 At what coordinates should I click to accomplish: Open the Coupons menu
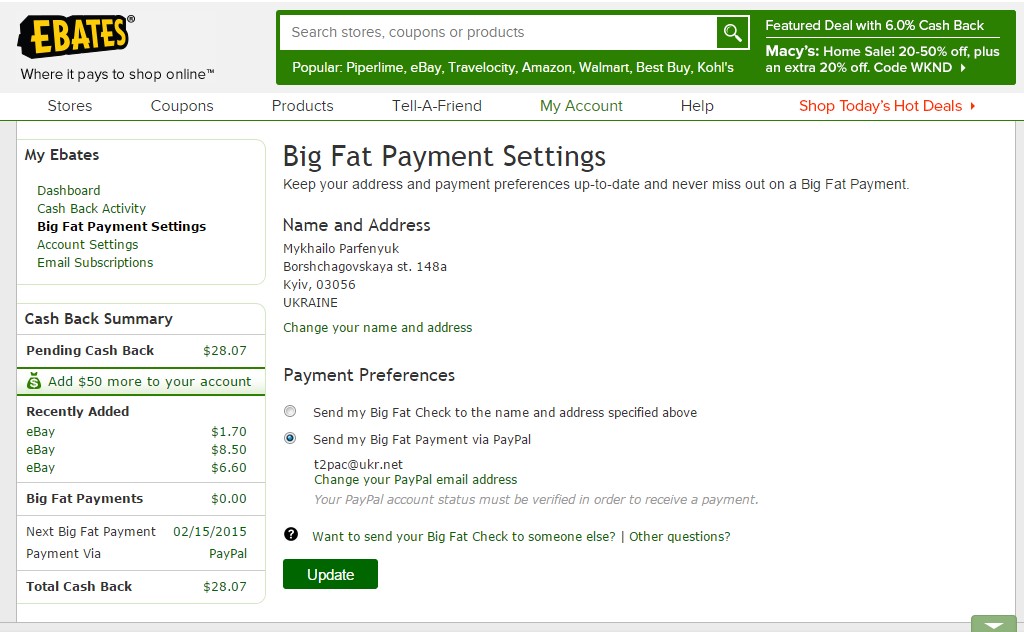(182, 106)
